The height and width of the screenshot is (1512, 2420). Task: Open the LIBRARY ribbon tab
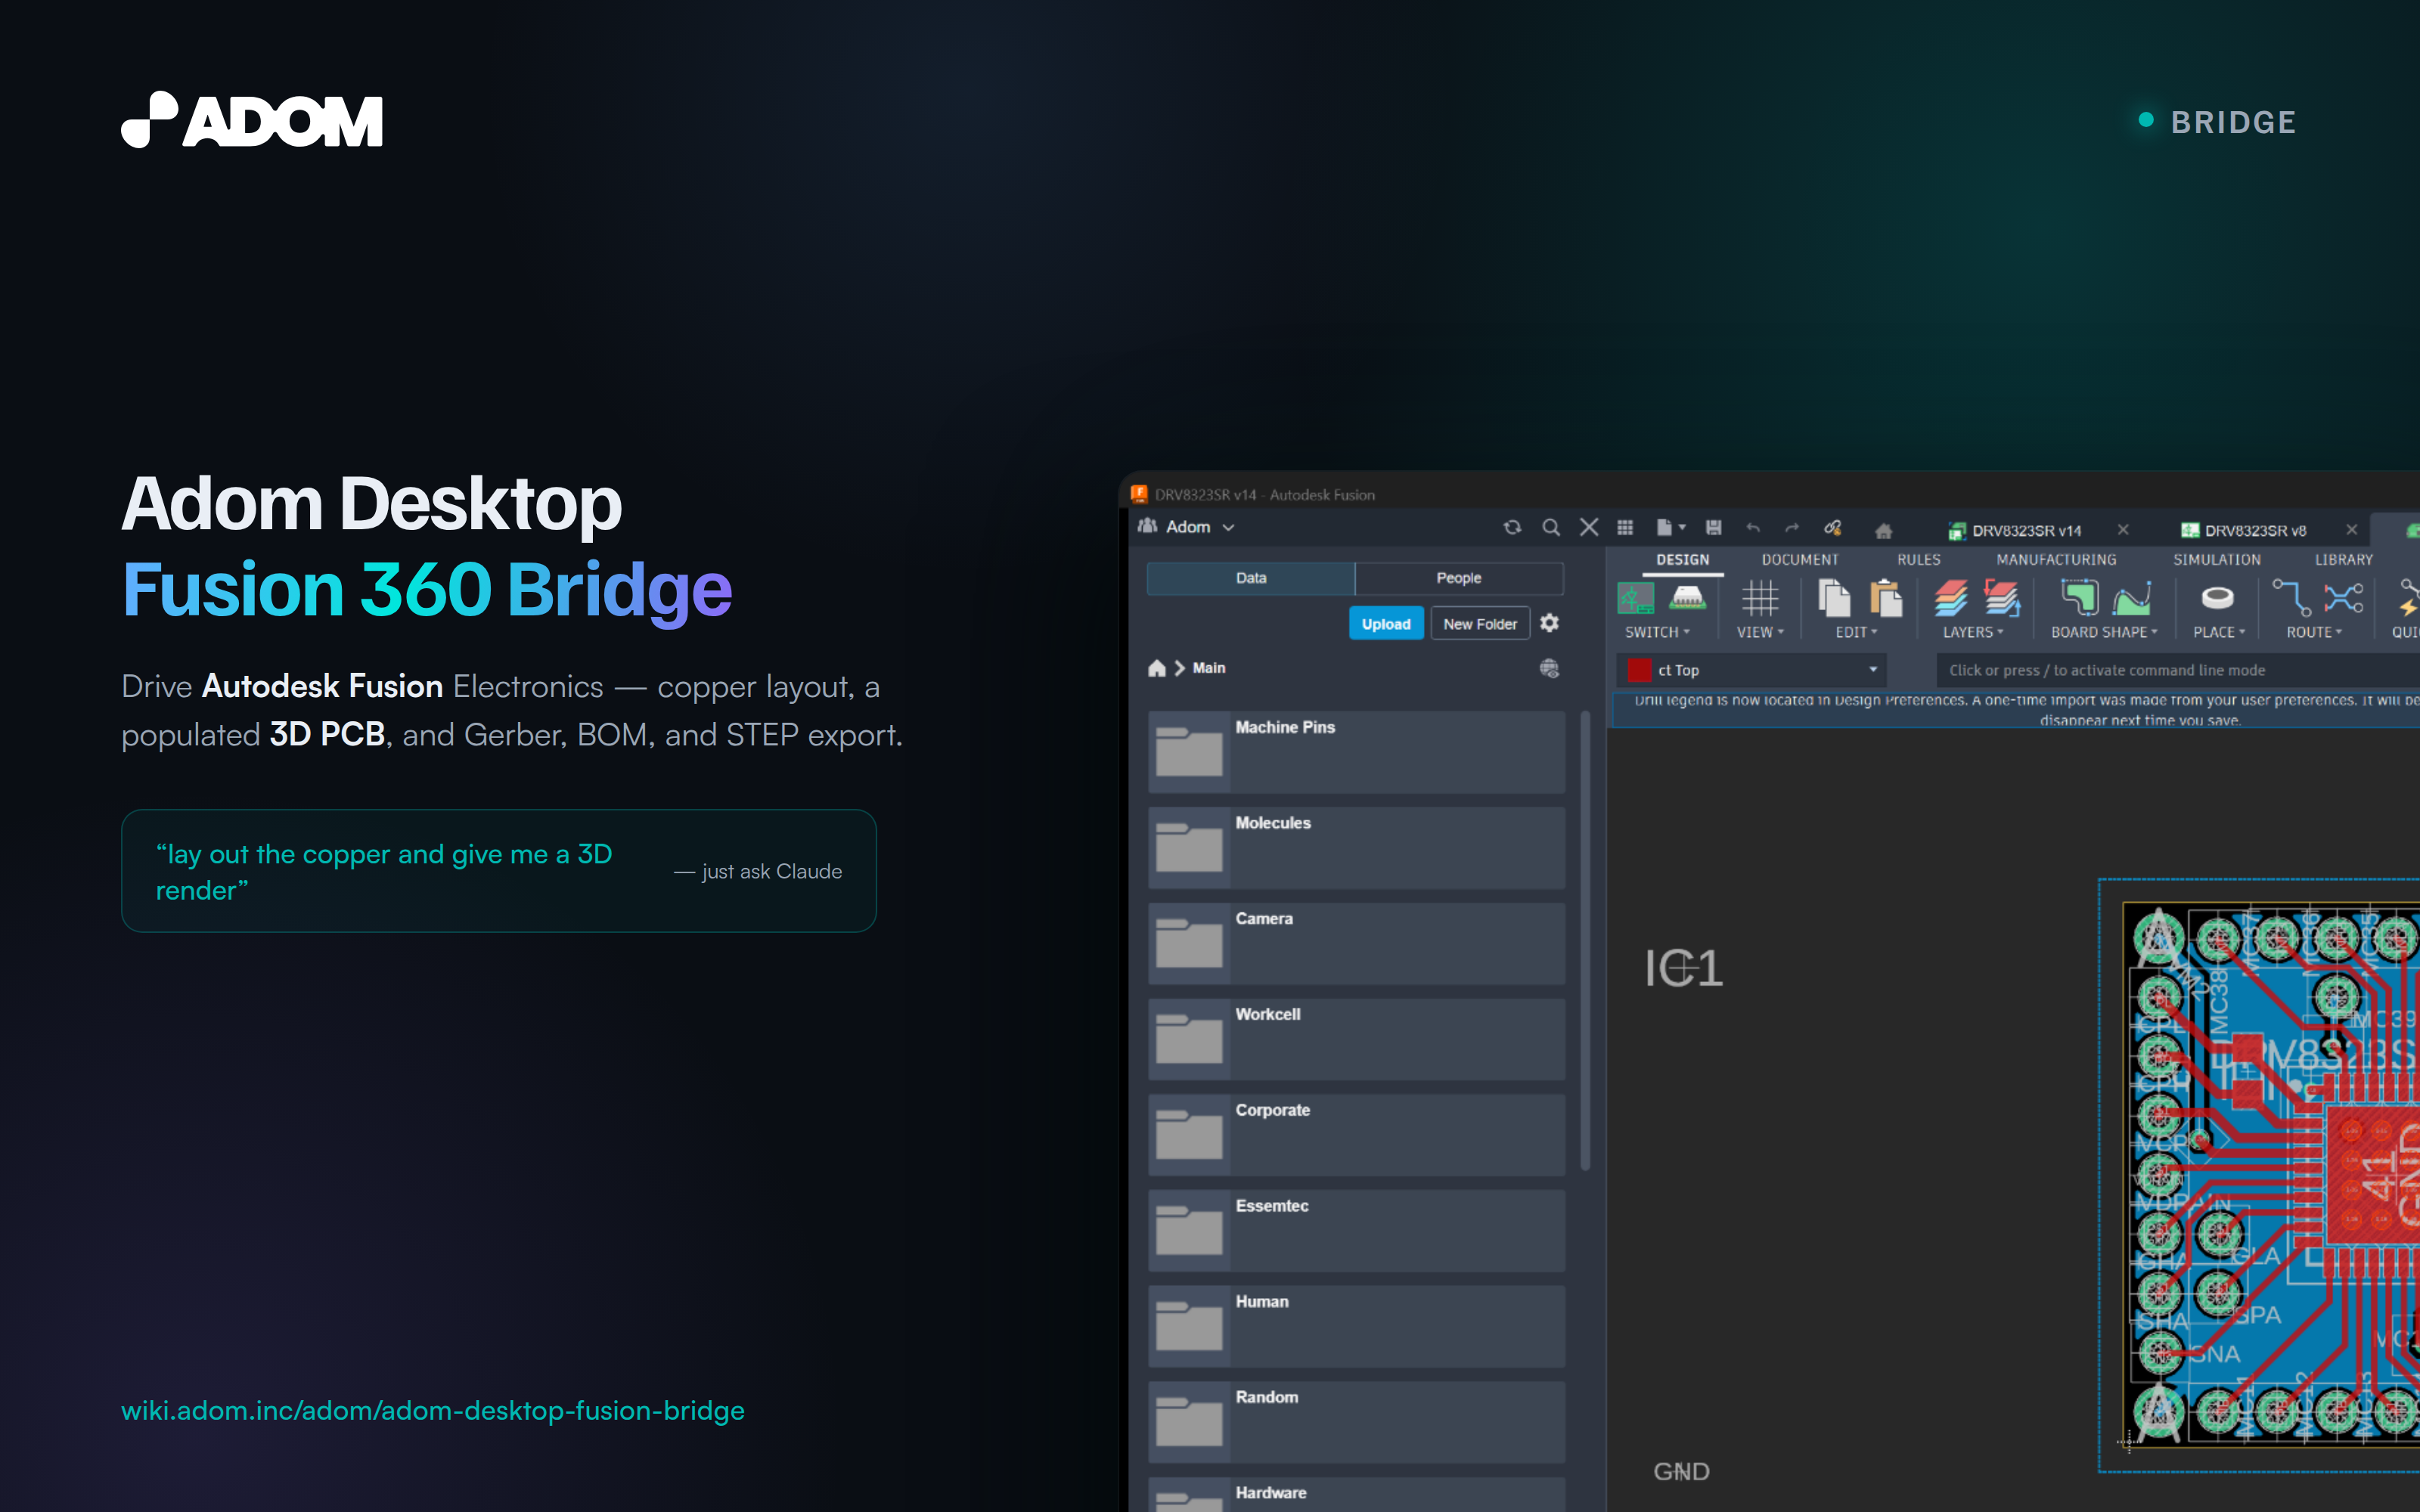coord(2344,560)
